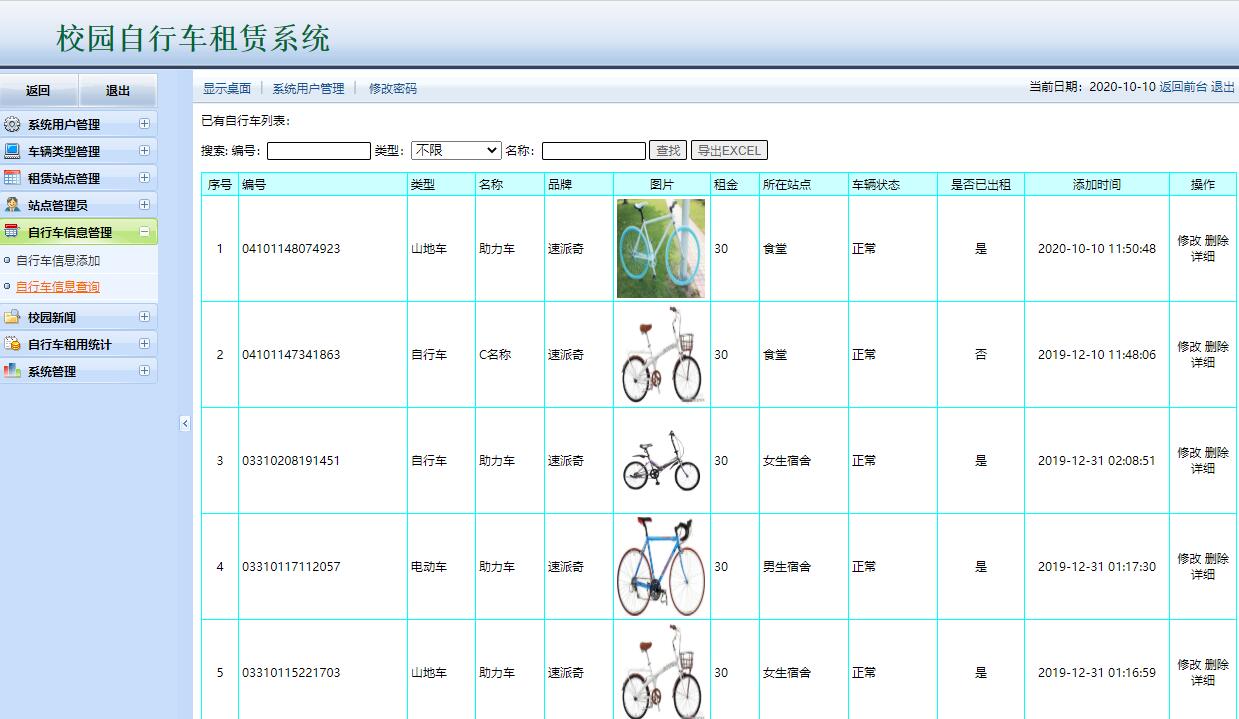Image resolution: width=1239 pixels, height=719 pixels.
Task: Click the chart icon beside 系统管理
Action: click(x=13, y=369)
